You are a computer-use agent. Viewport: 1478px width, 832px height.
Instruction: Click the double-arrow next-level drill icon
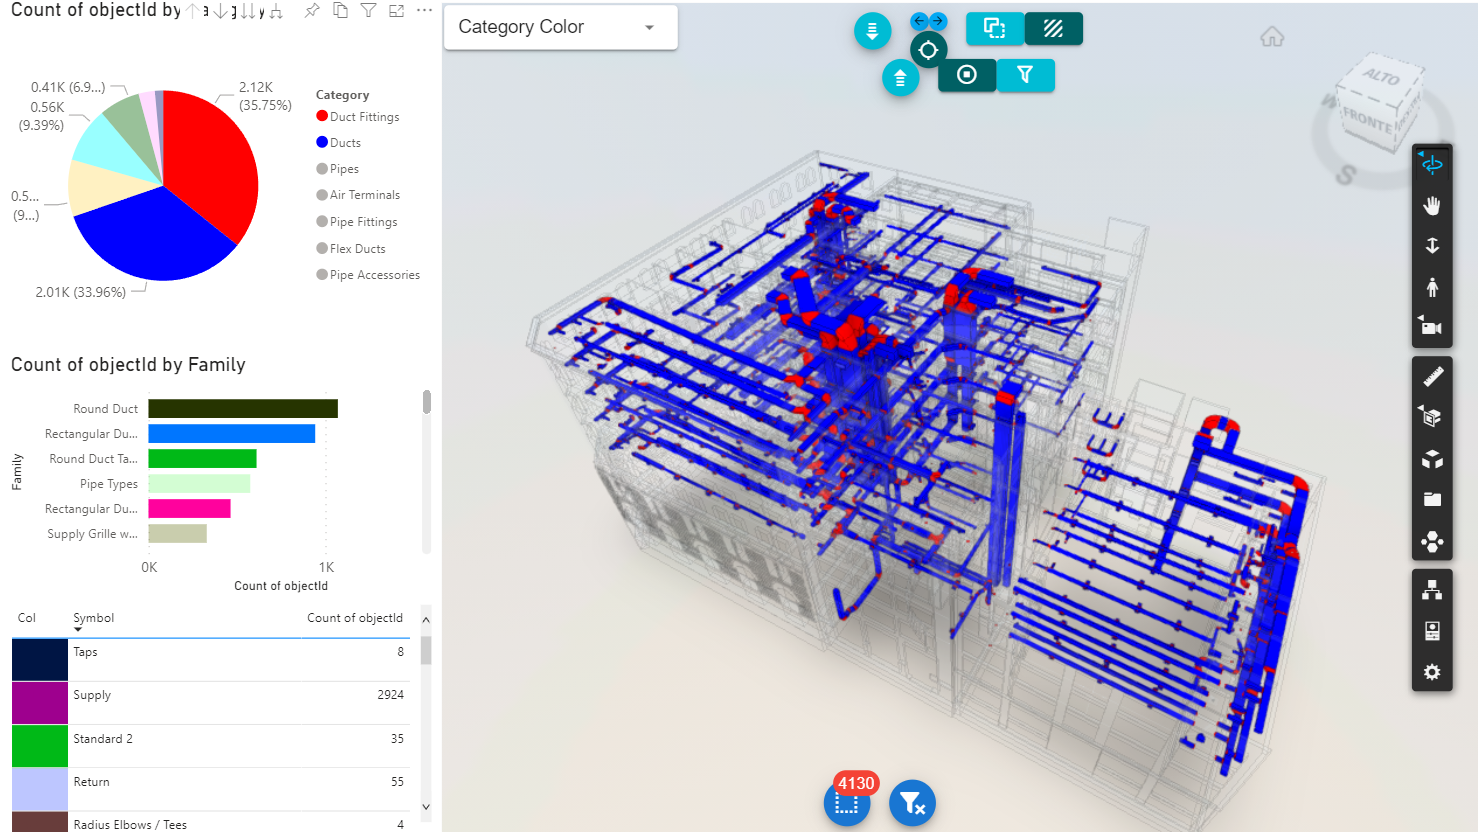pos(247,11)
